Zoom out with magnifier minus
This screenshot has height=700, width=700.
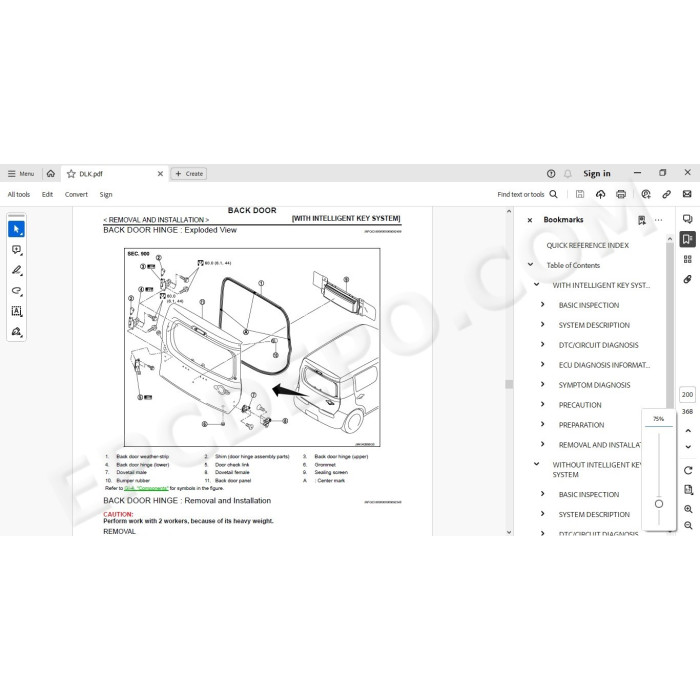point(688,525)
